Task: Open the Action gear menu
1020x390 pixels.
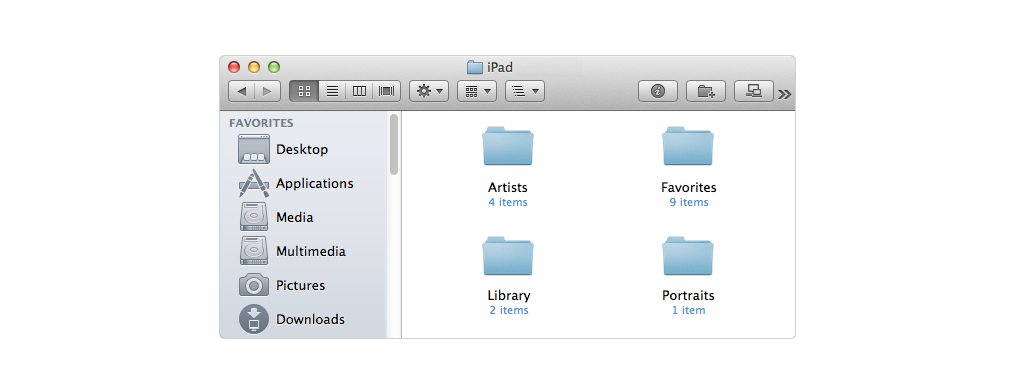Action: [x=429, y=91]
